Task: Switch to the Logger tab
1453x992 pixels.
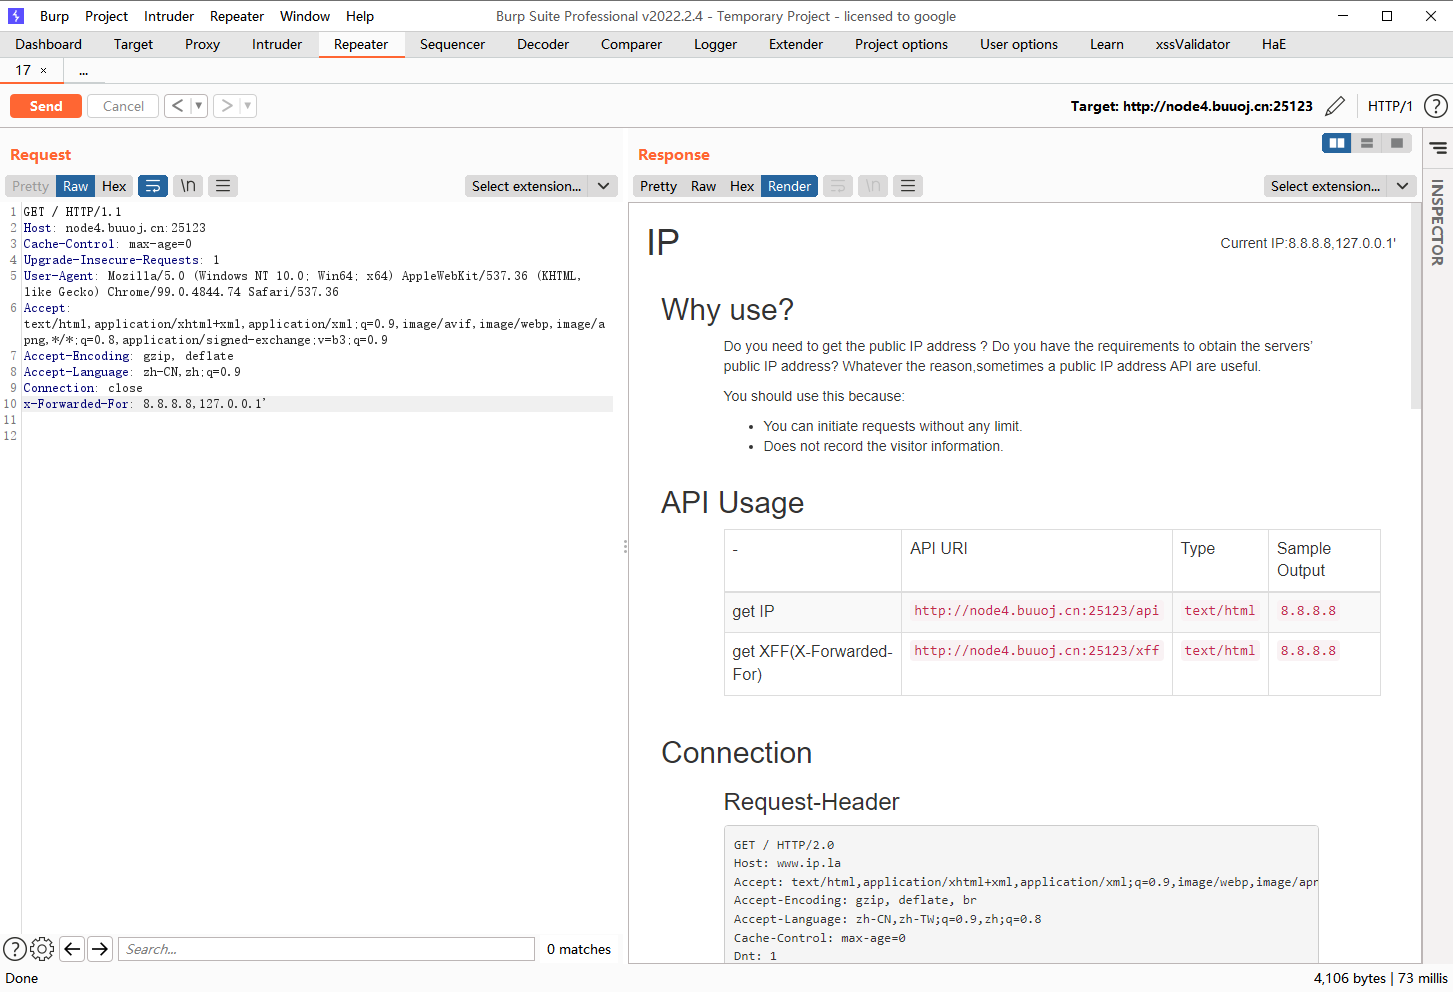Action: 715,44
